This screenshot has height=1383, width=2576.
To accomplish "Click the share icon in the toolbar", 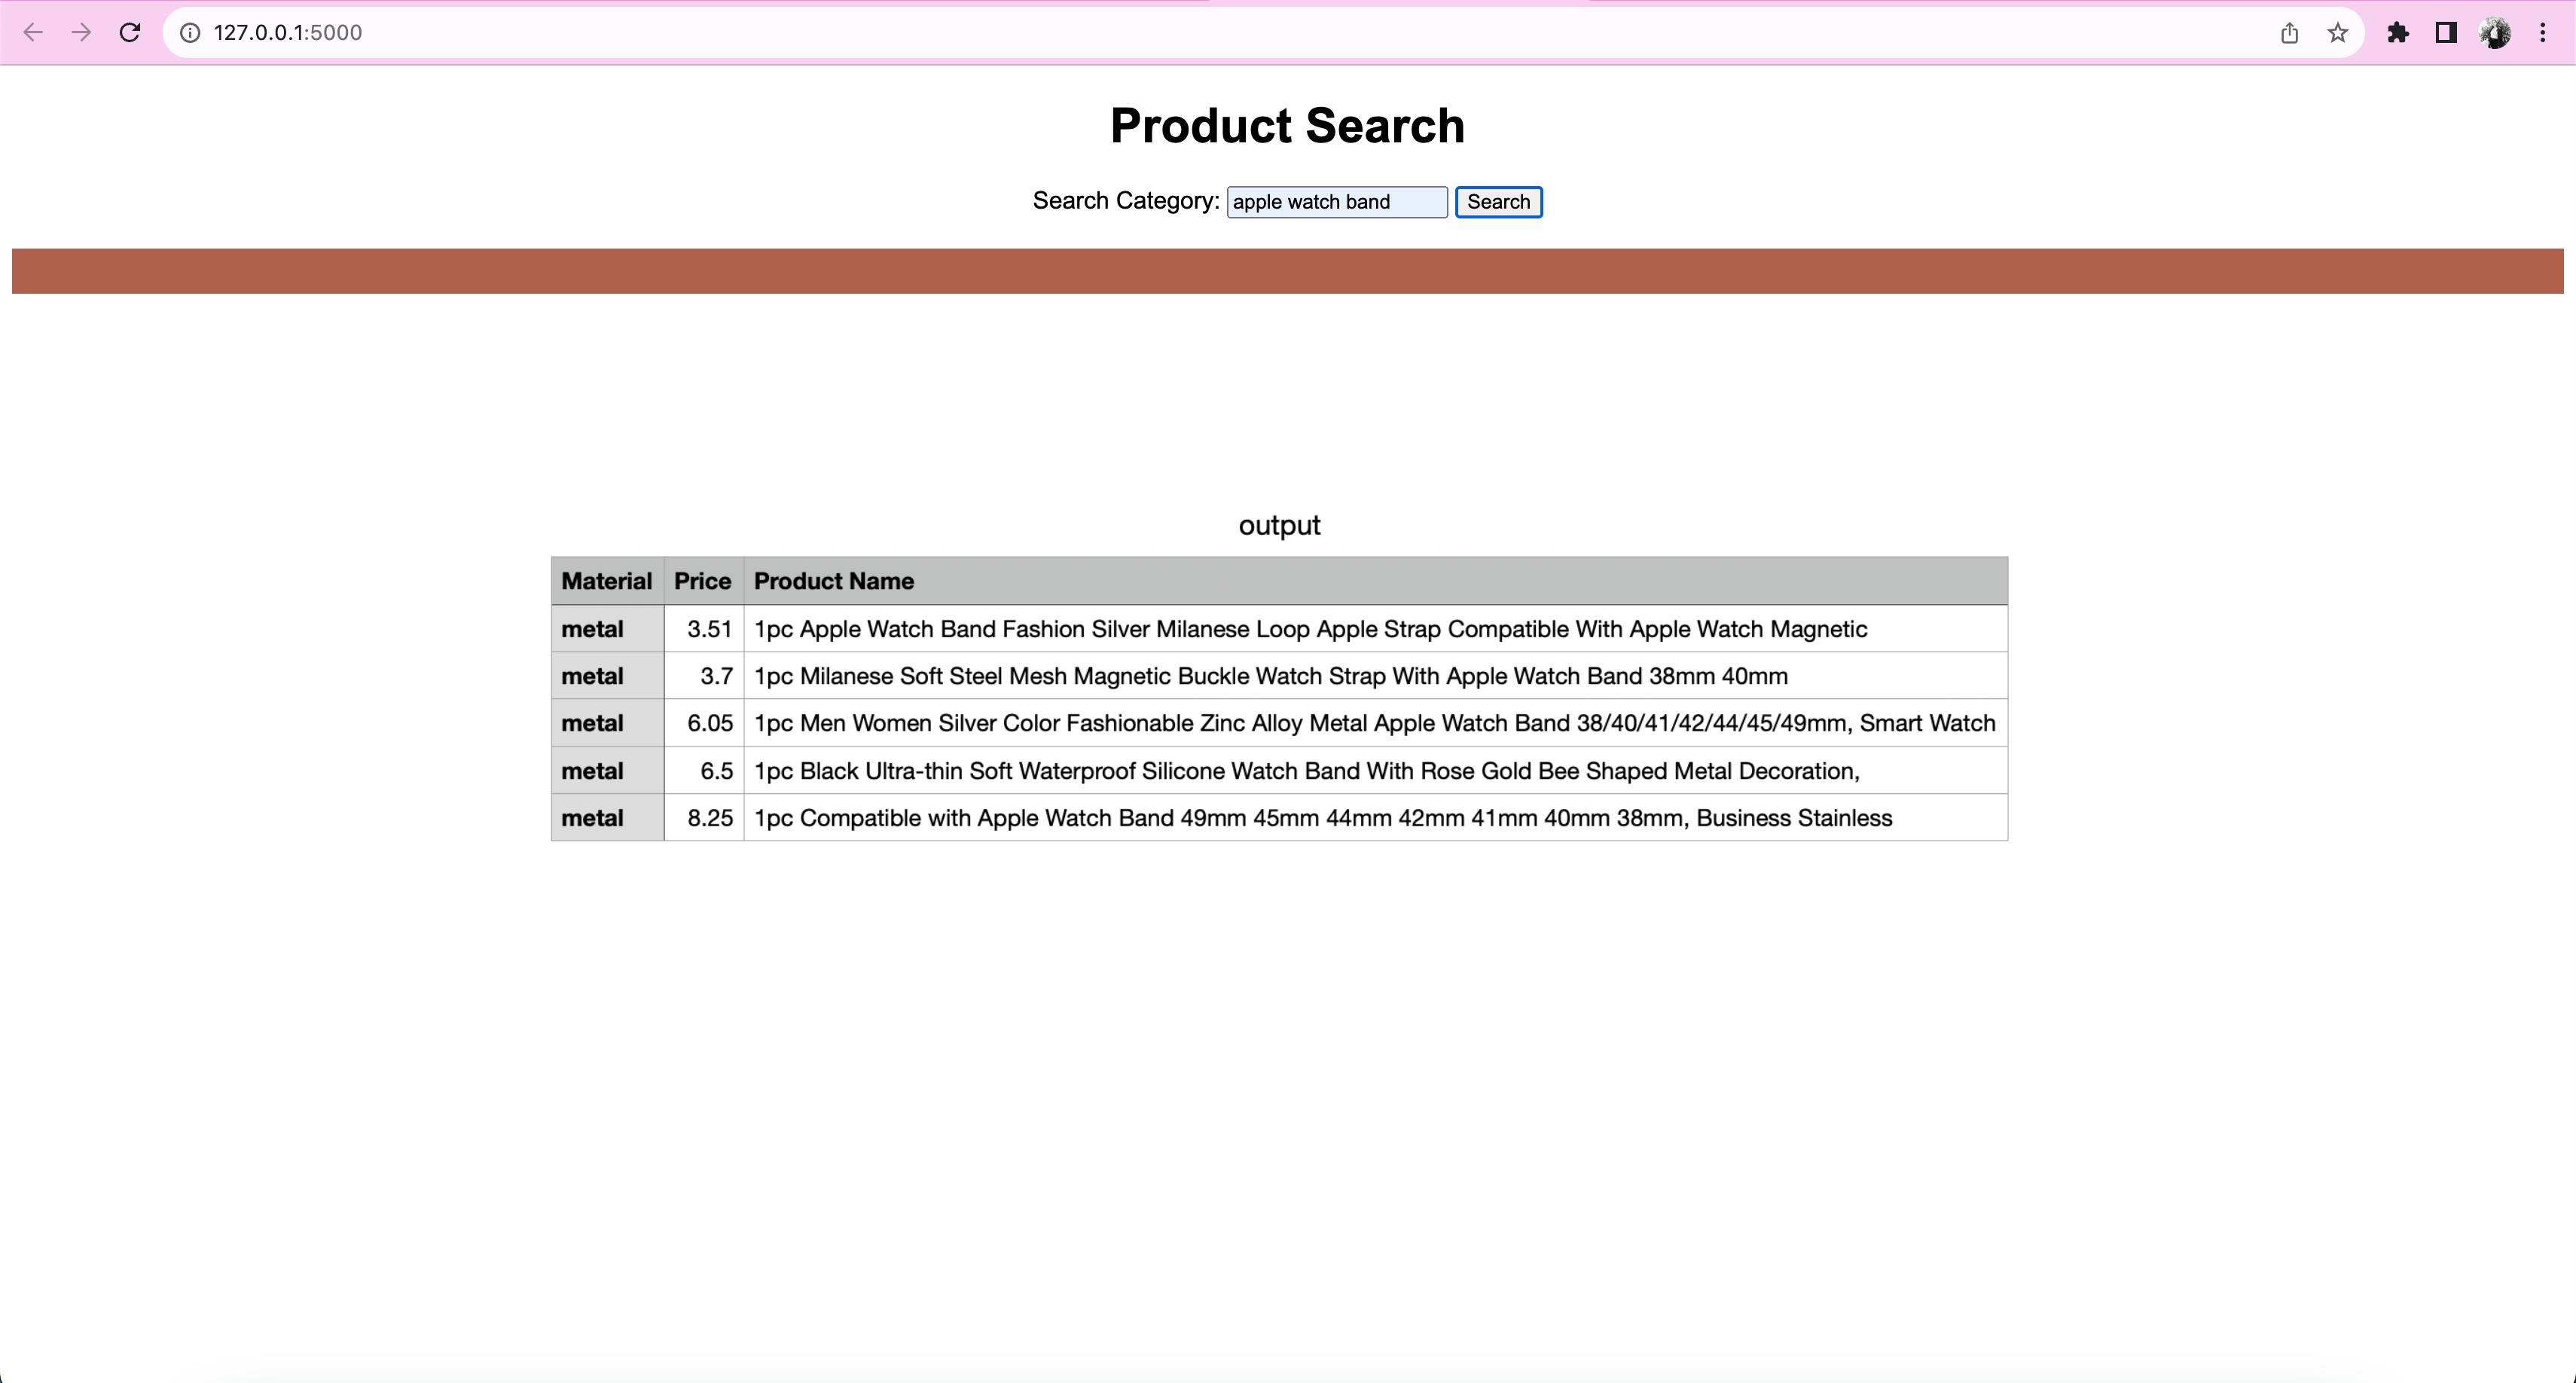I will click(2289, 32).
